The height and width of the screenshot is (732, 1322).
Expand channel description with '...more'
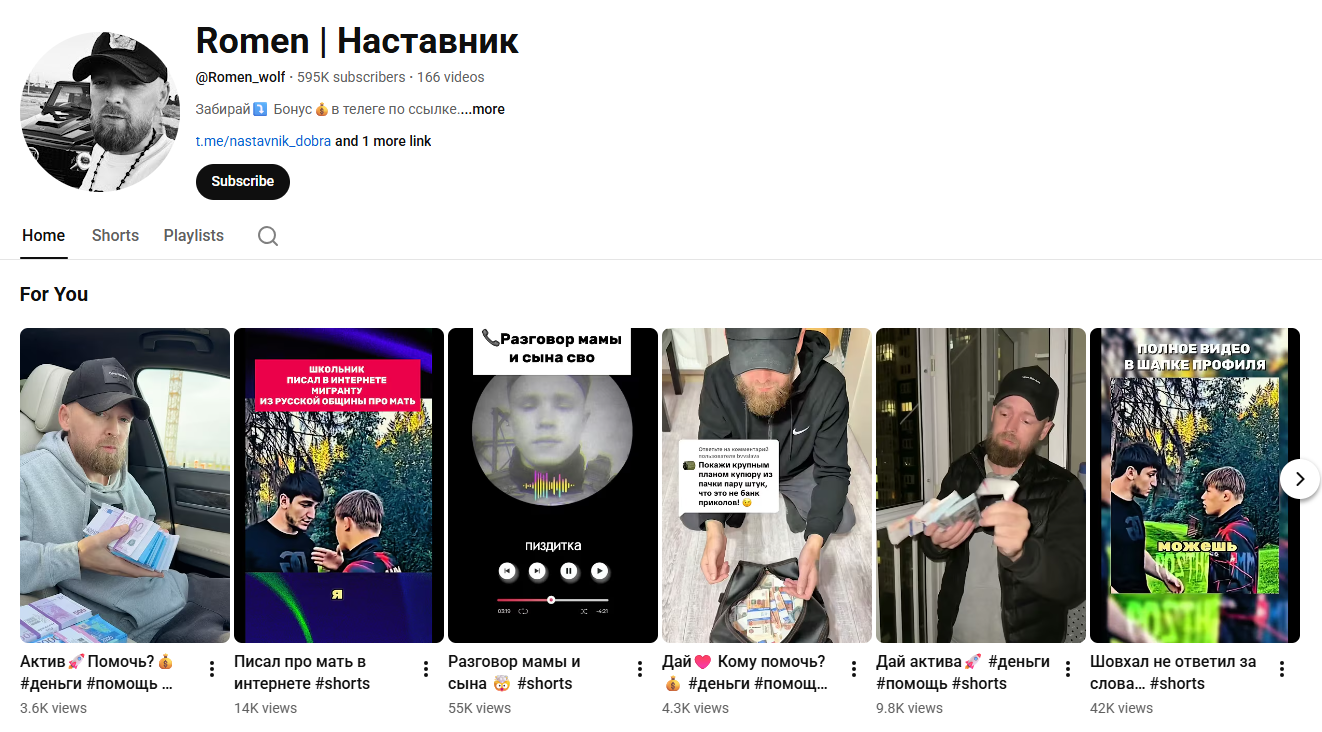[484, 109]
